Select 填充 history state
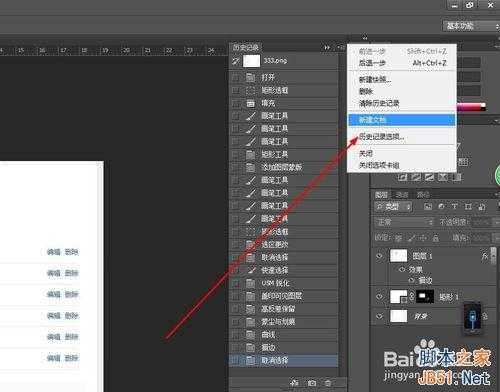Viewport: 500px width, 392px height. click(284, 103)
